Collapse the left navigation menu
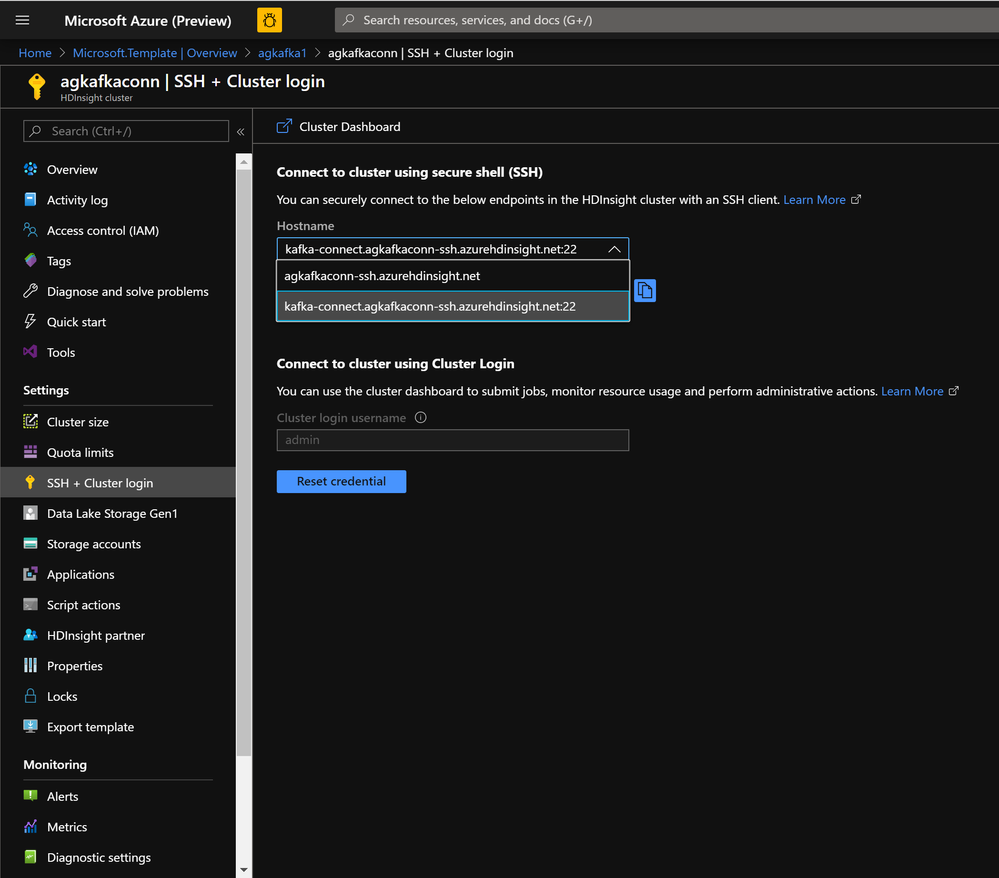Viewport: 999px width, 878px height. 241,131
